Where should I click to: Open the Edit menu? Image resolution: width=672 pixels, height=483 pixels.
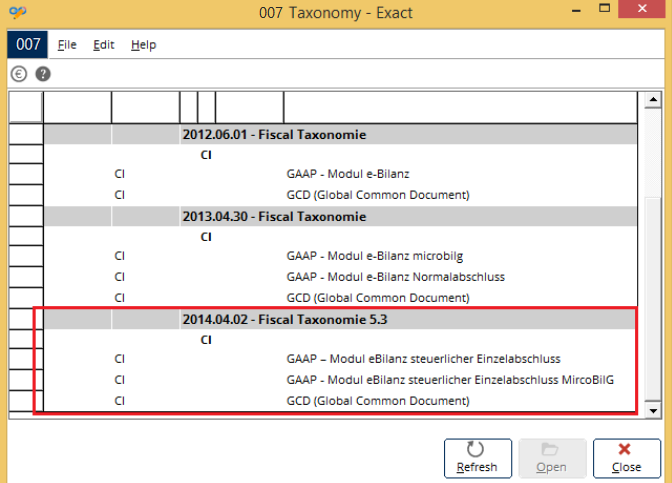pyautogui.click(x=104, y=45)
